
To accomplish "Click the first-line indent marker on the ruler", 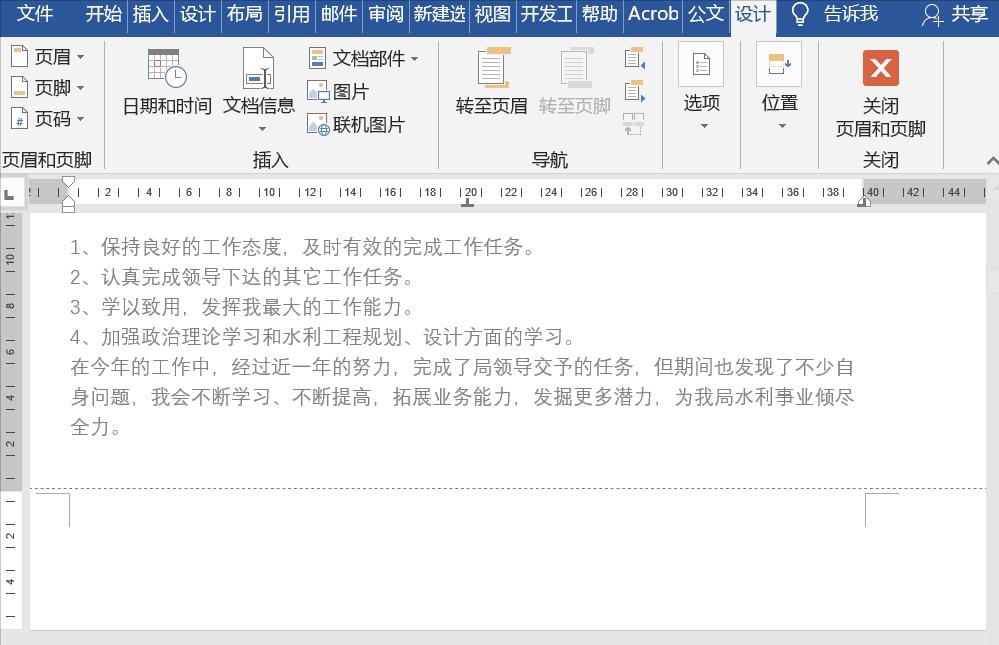I will click(x=68, y=184).
